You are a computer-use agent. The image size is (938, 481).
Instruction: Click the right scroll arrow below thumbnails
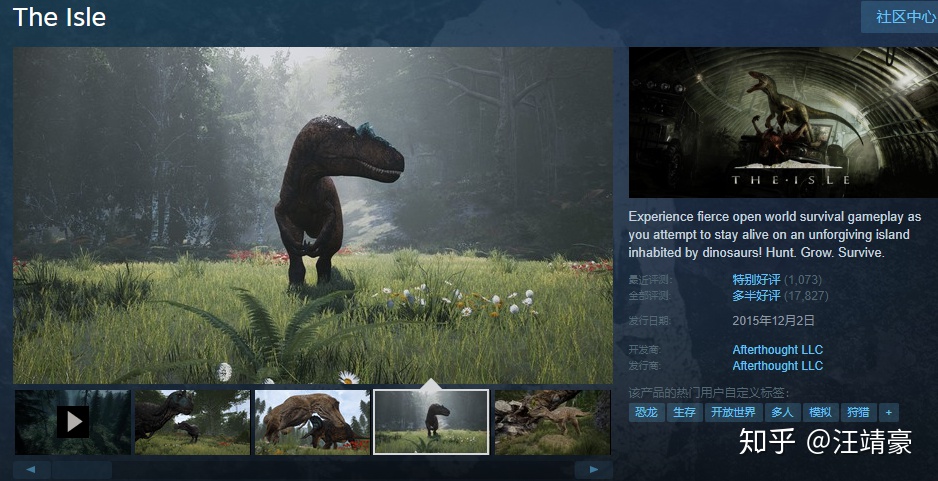[x=593, y=470]
